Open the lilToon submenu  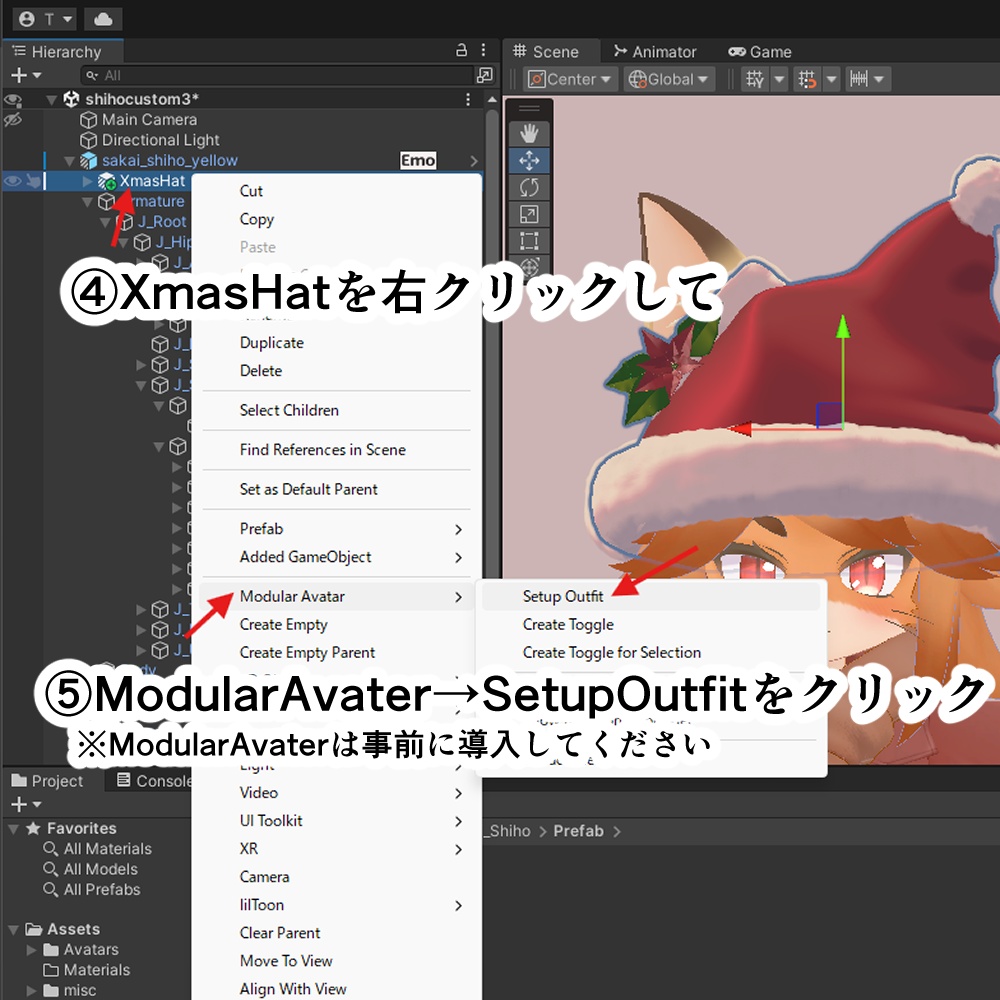tap(337, 906)
